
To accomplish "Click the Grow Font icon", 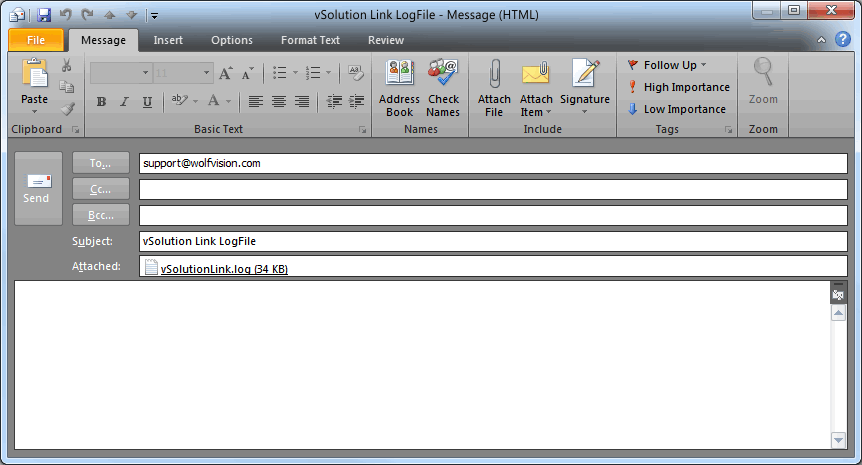I will pos(226,73).
